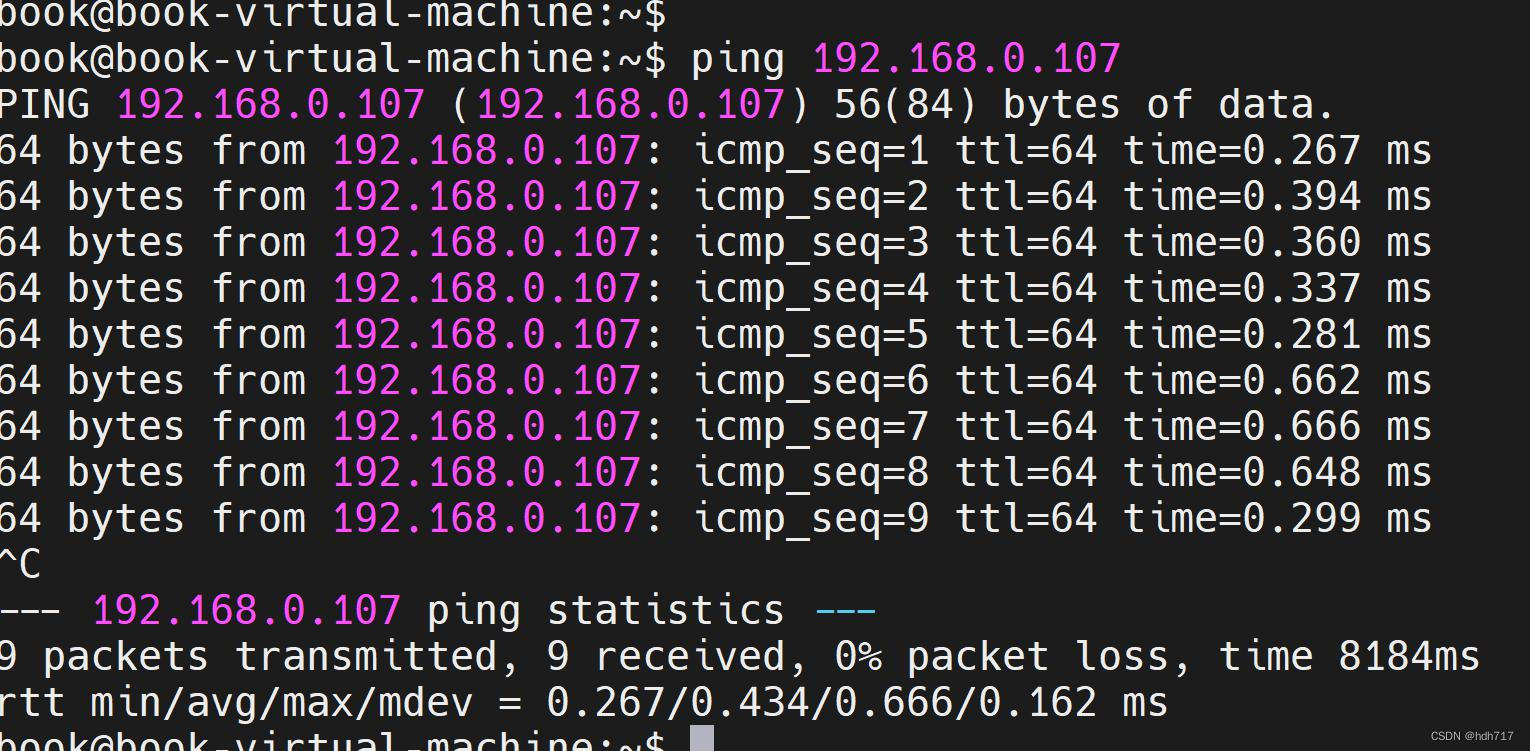Click the ^C interrupt line
This screenshot has height=751, width=1530.
(20, 565)
